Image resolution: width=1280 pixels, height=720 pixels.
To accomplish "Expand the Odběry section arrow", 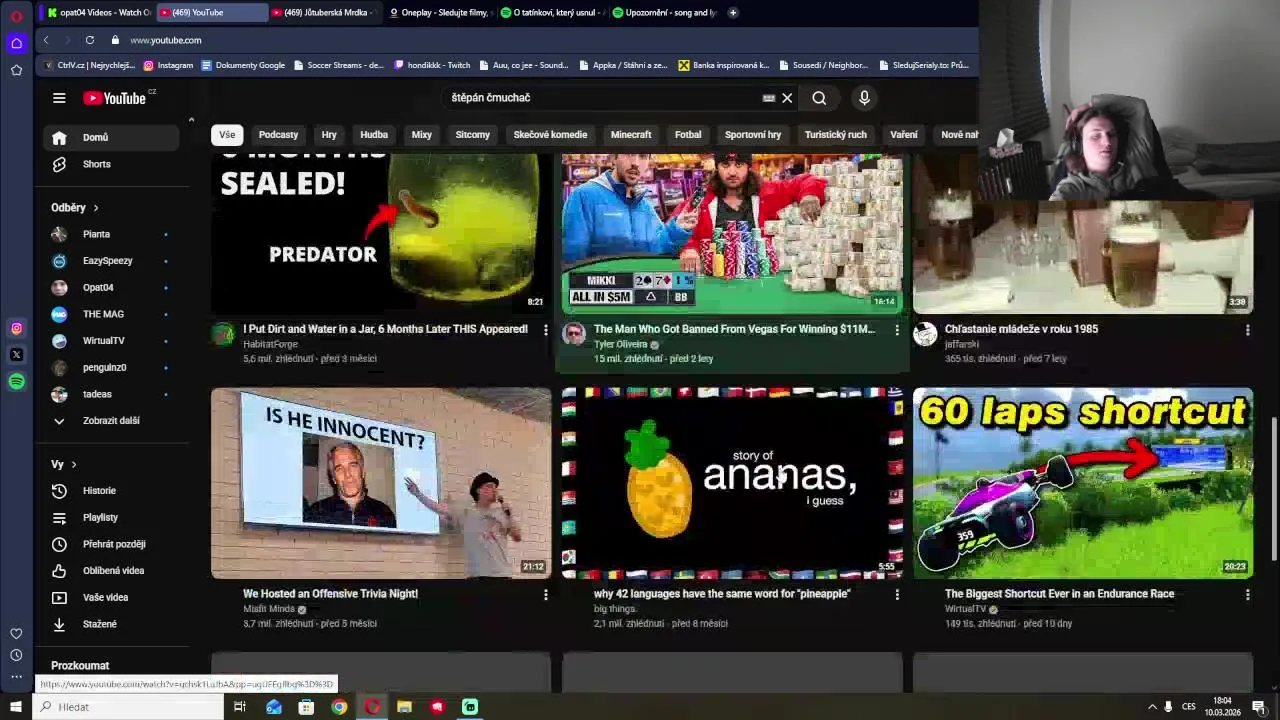I will (x=96, y=208).
